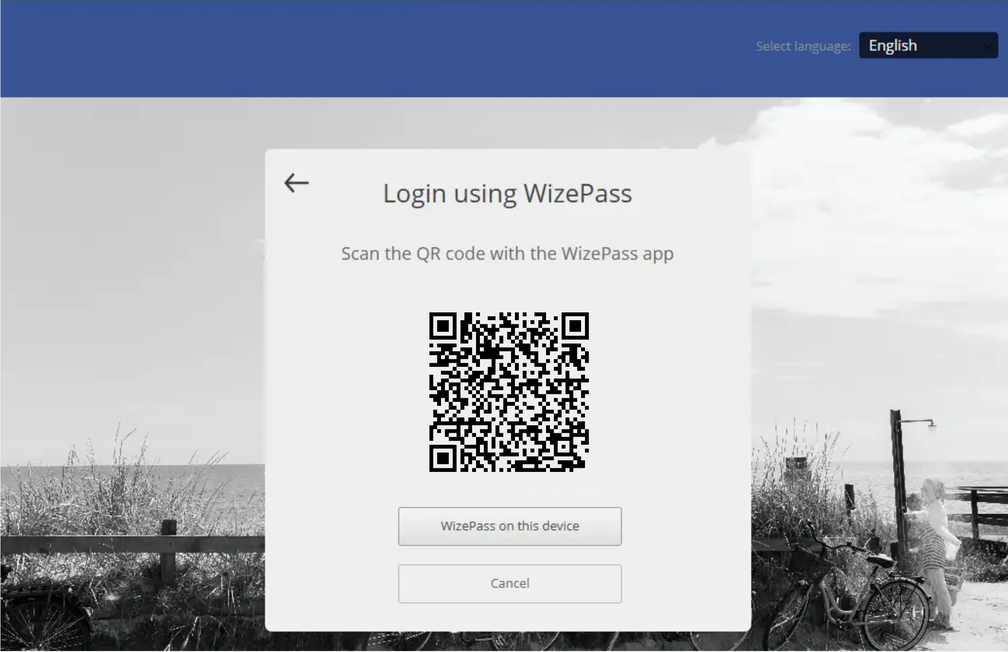Cancel the WizePass login

coord(509,583)
